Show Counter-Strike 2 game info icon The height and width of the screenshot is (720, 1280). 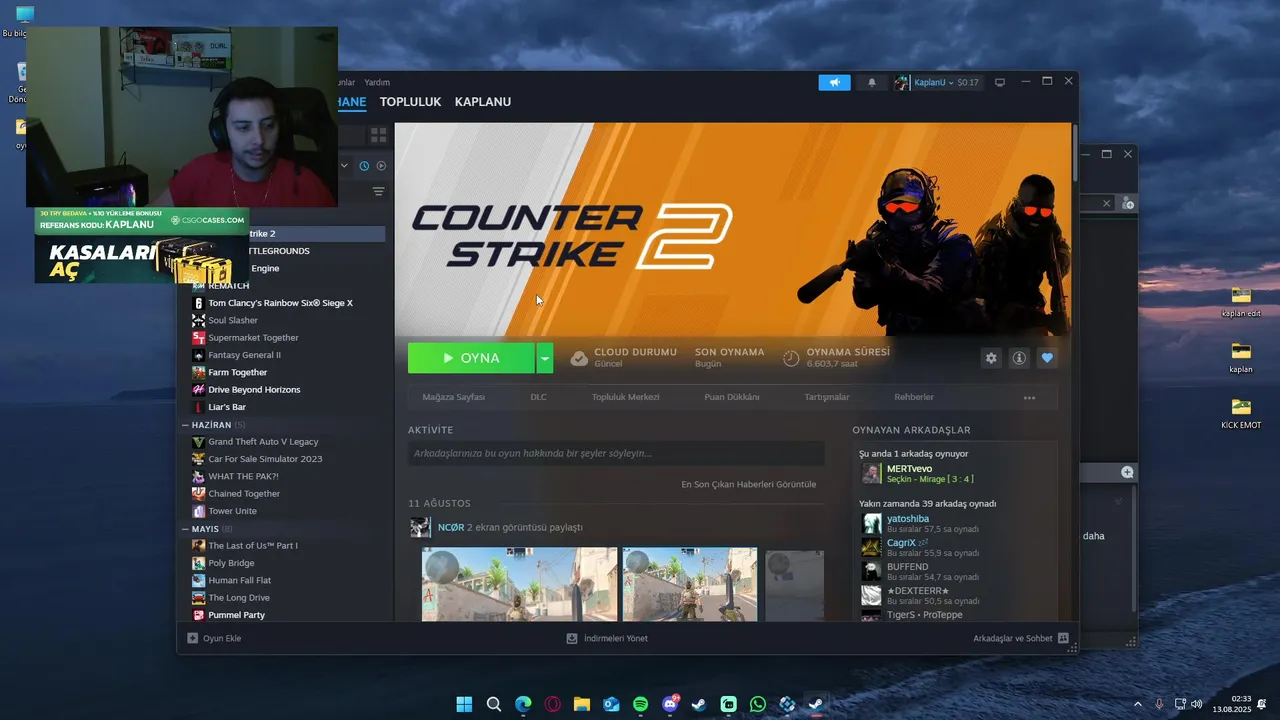click(x=1019, y=358)
